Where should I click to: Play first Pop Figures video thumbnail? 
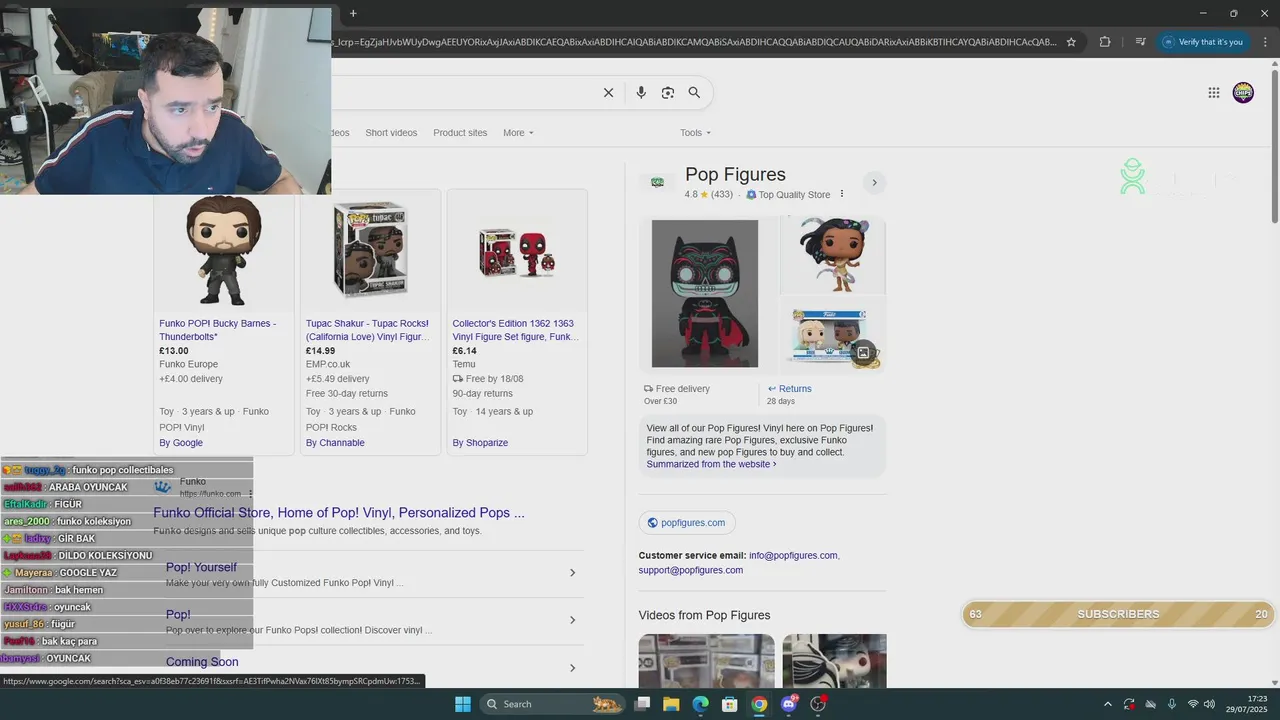point(707,660)
